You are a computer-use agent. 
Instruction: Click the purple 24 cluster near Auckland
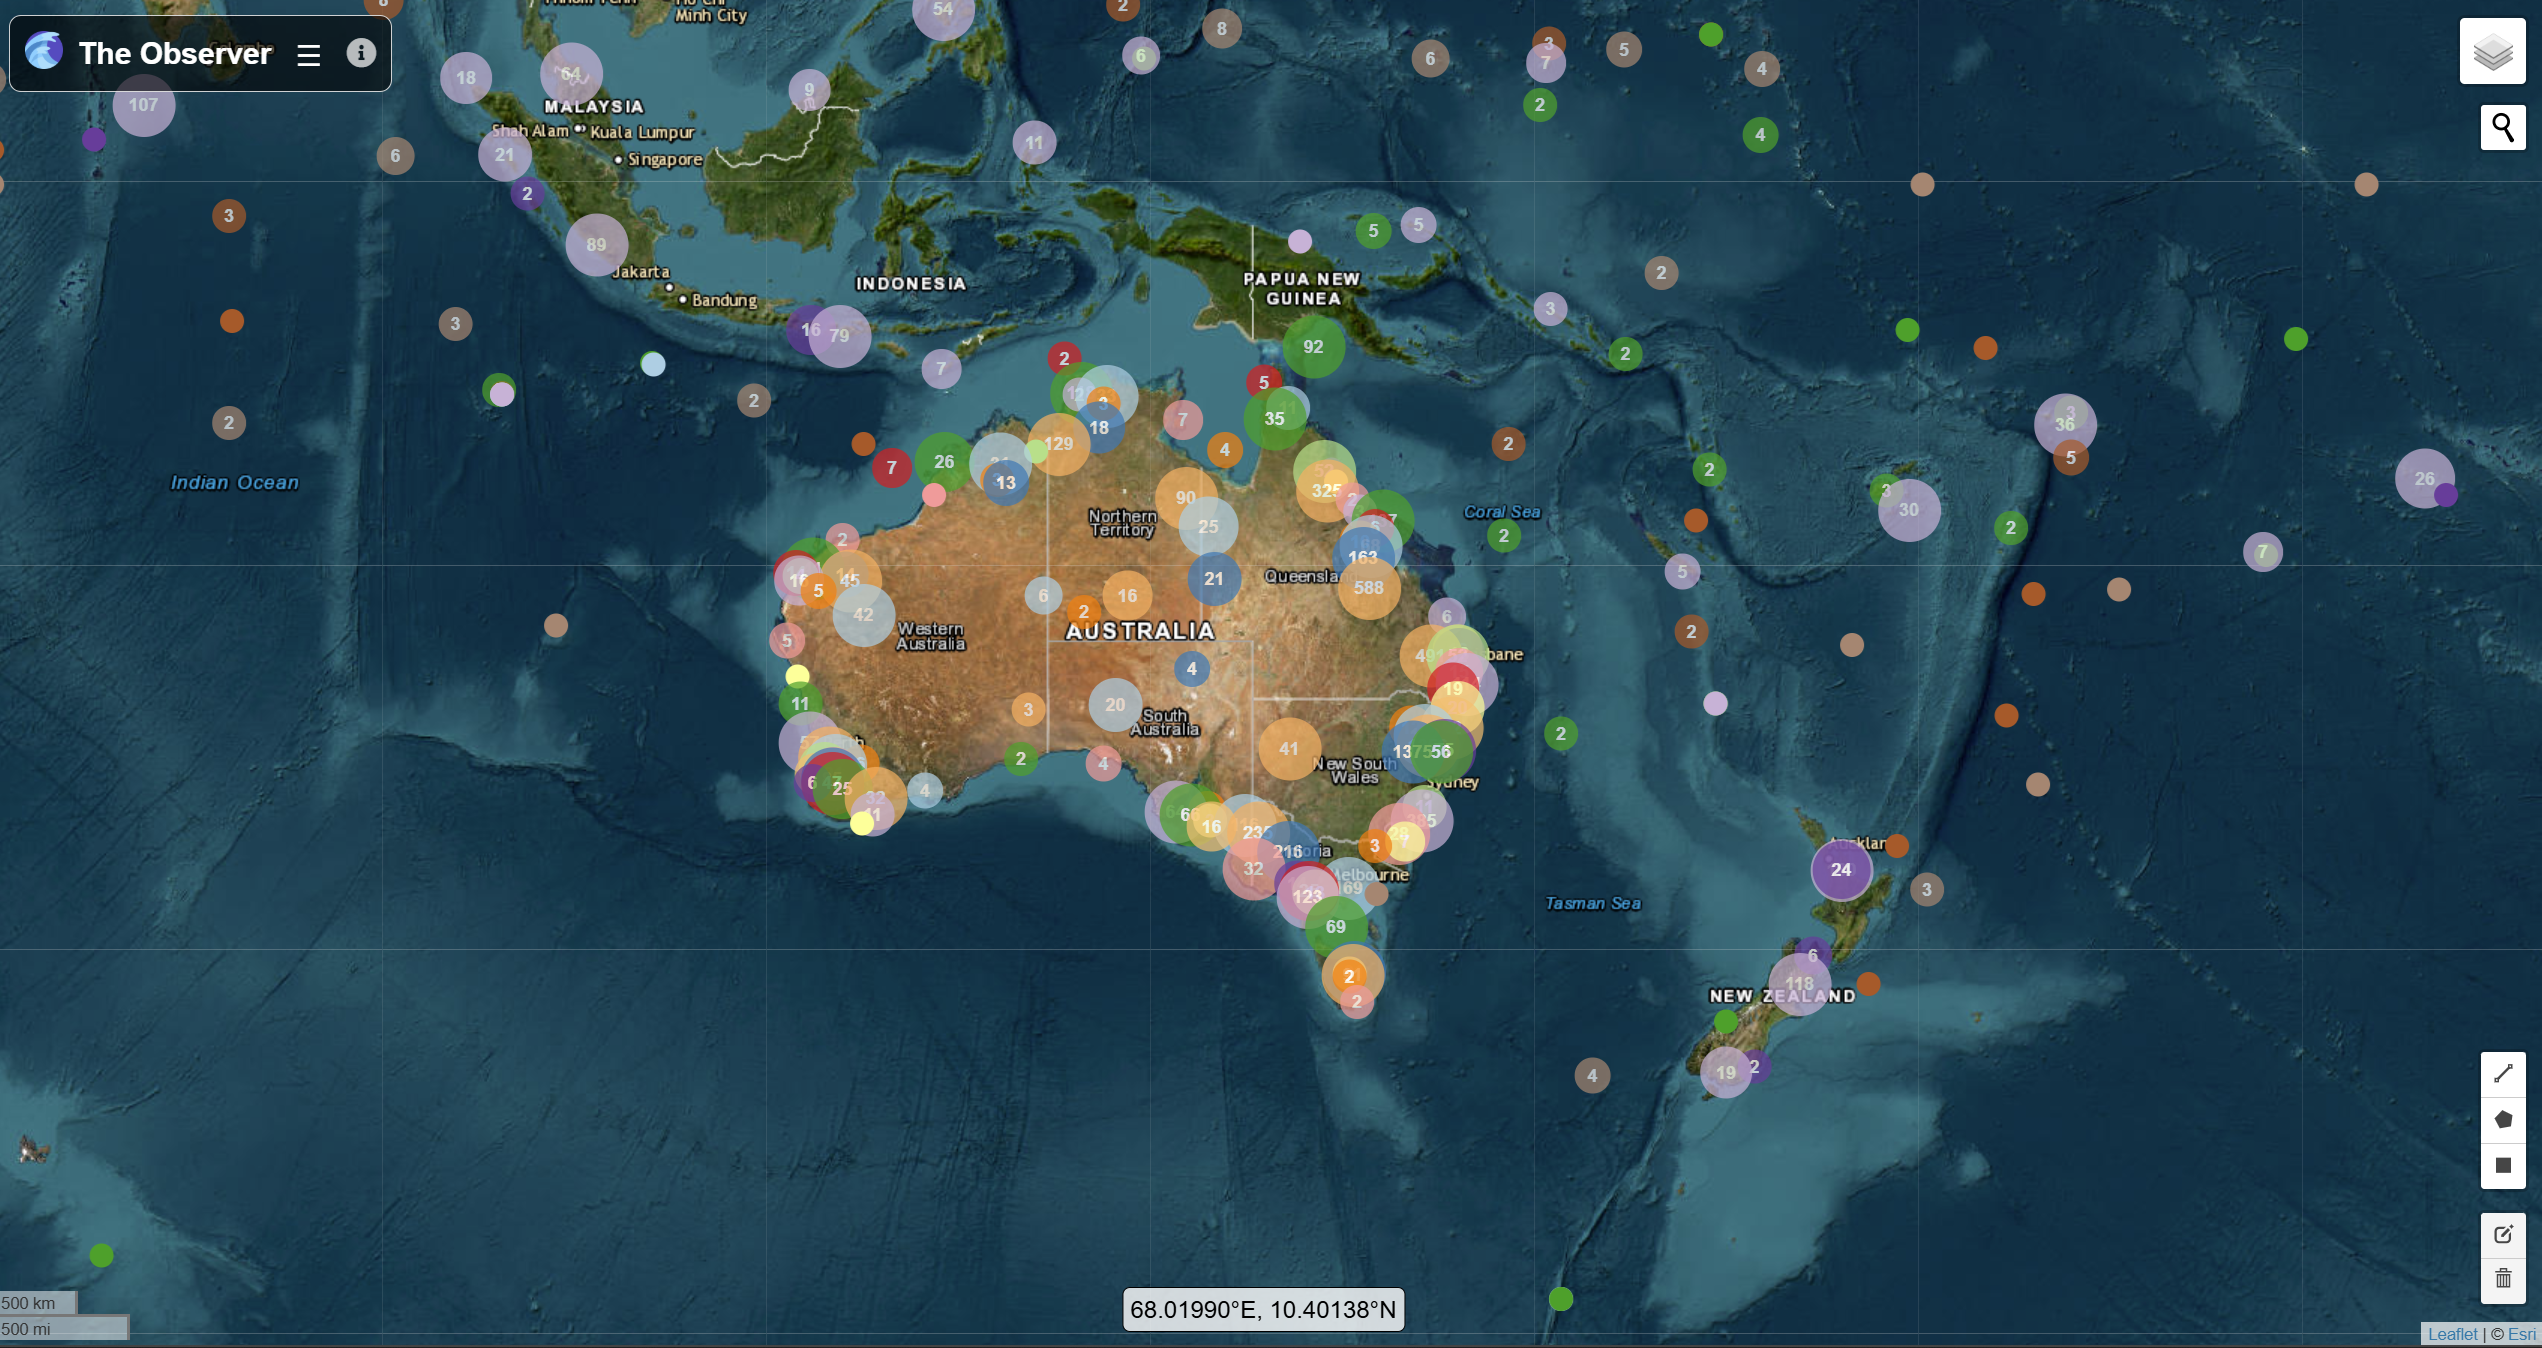1841,870
